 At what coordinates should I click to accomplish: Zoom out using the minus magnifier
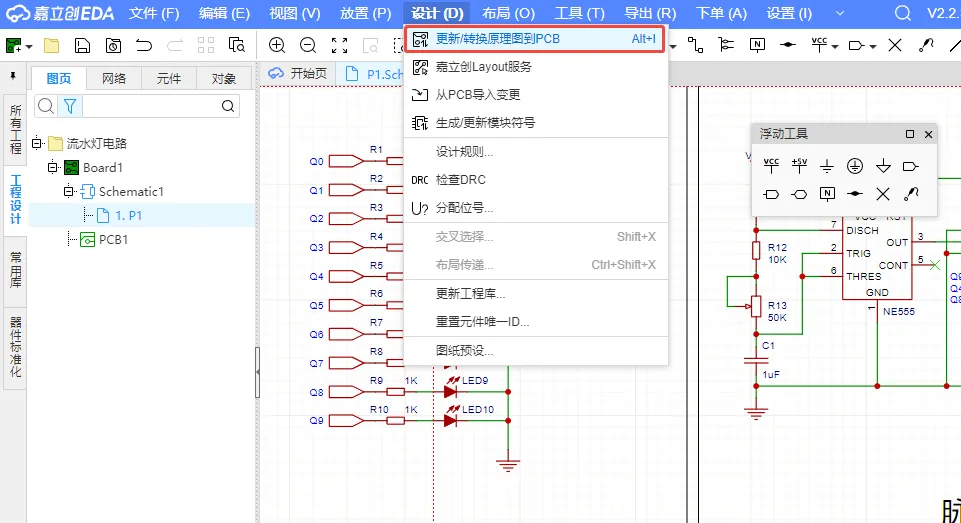coord(308,45)
